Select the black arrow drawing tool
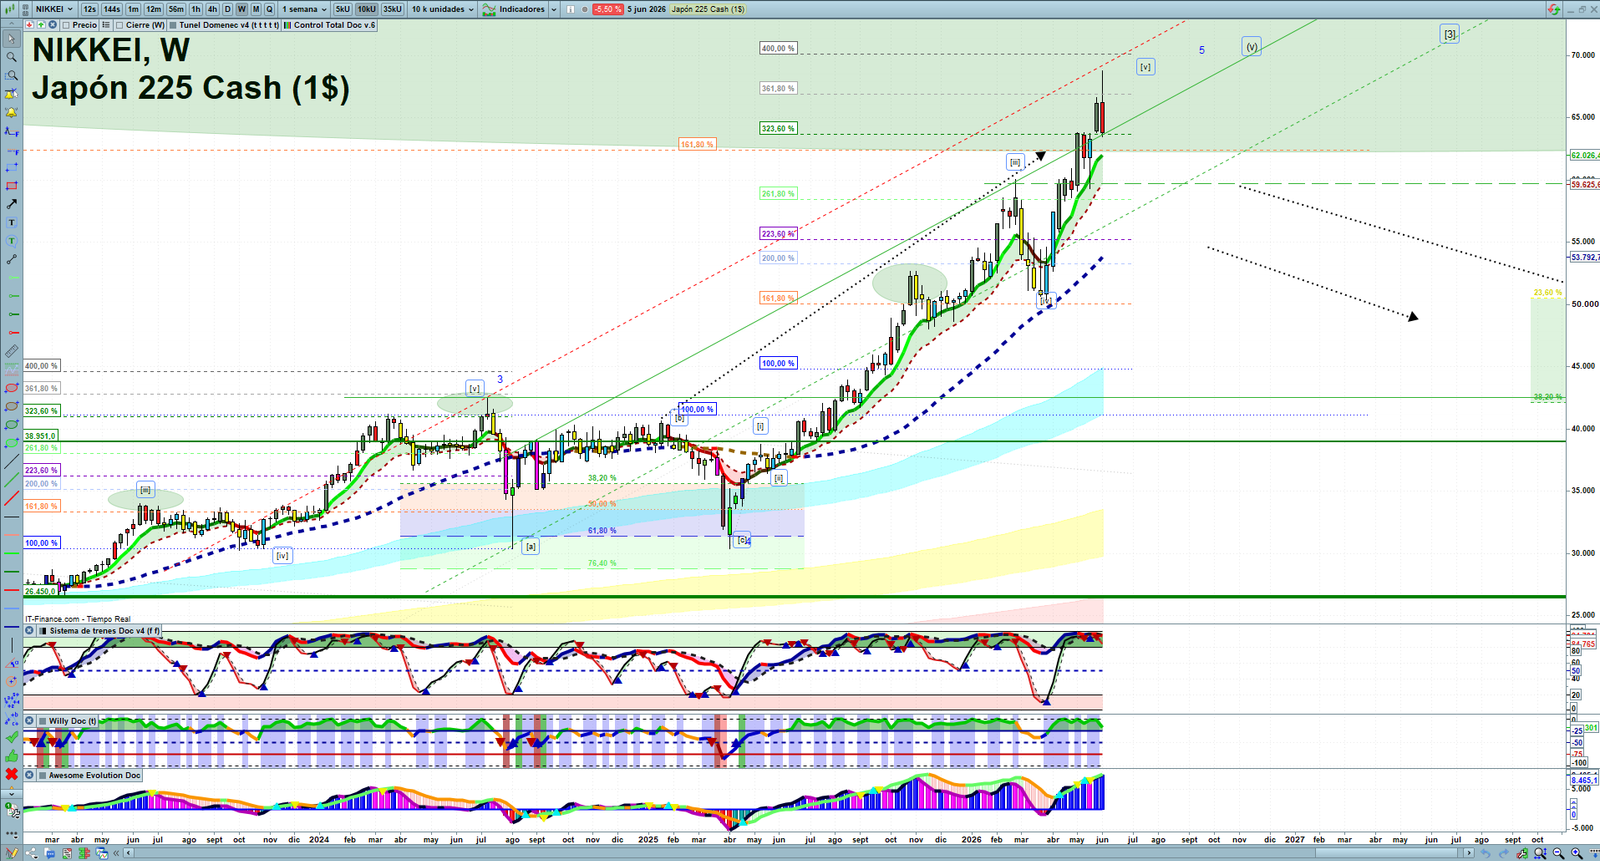This screenshot has height=861, width=1600. point(11,204)
